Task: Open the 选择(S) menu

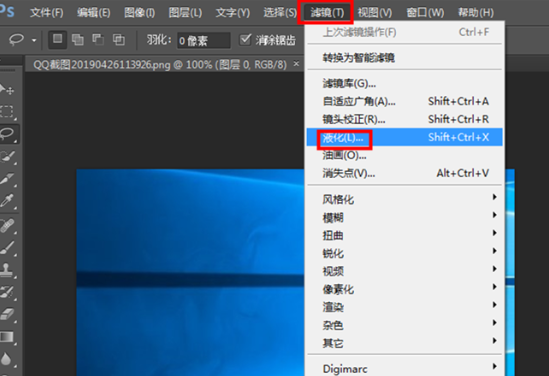Action: 279,13
